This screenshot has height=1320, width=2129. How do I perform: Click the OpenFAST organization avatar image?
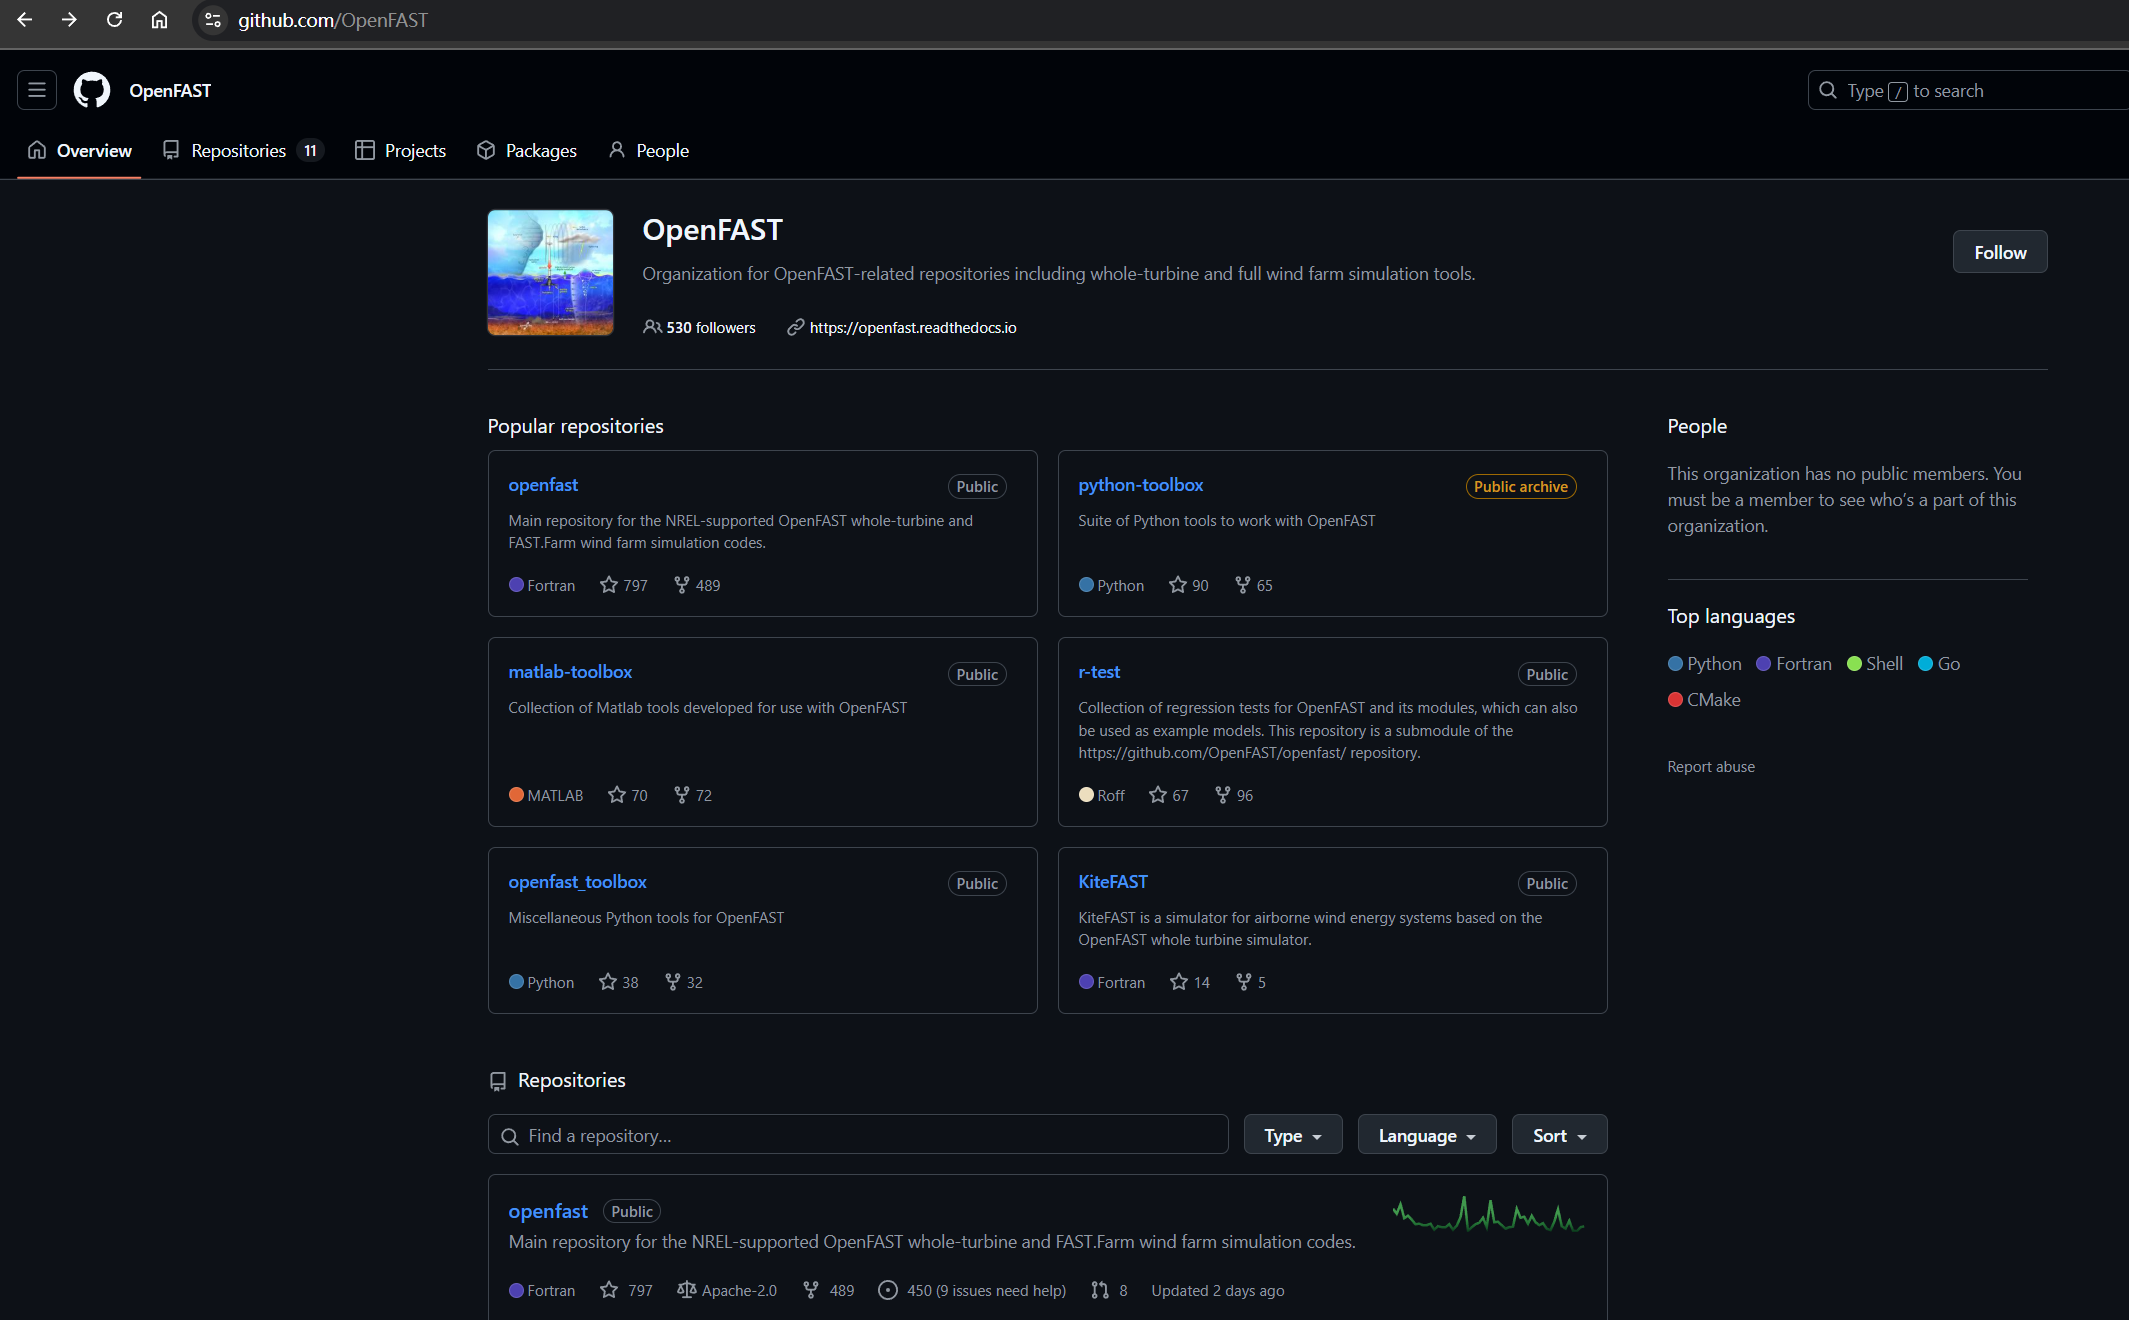coord(550,272)
